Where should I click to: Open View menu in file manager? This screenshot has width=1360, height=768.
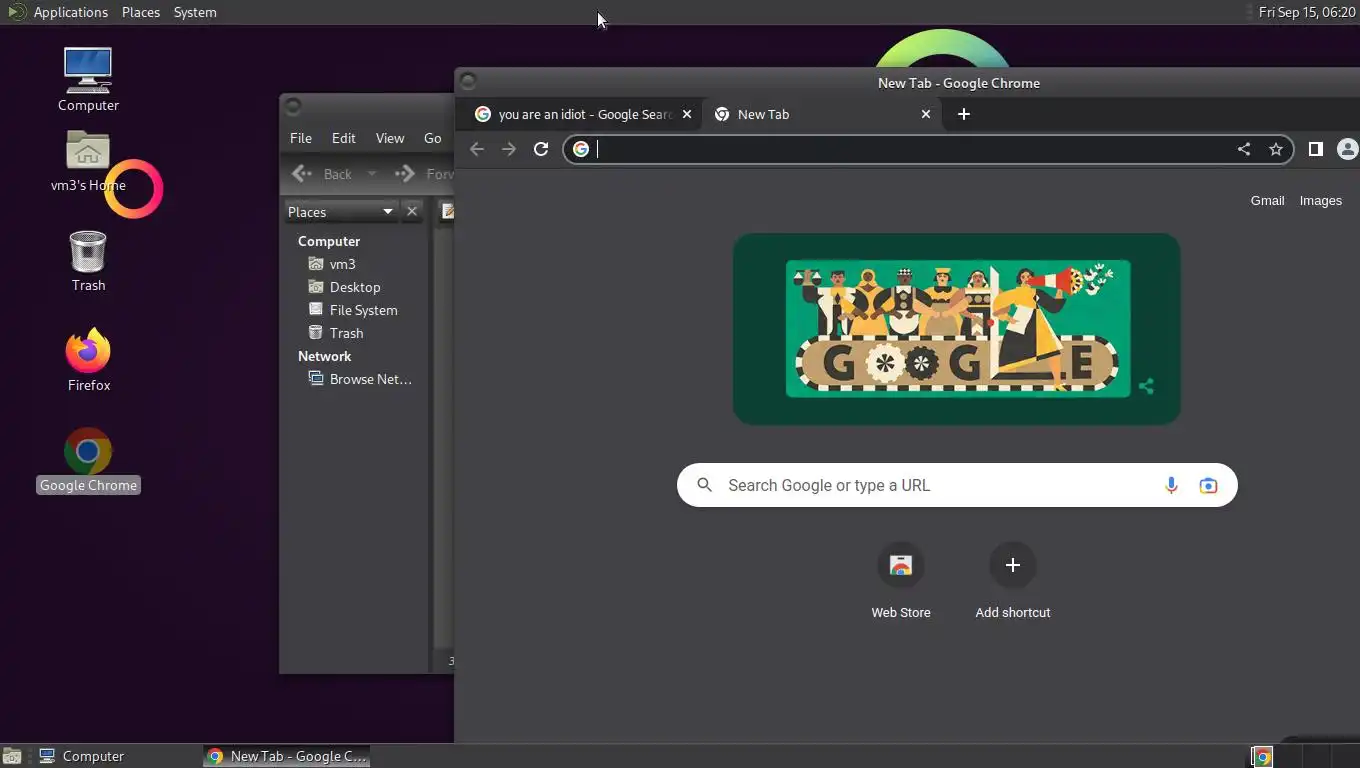pos(390,138)
